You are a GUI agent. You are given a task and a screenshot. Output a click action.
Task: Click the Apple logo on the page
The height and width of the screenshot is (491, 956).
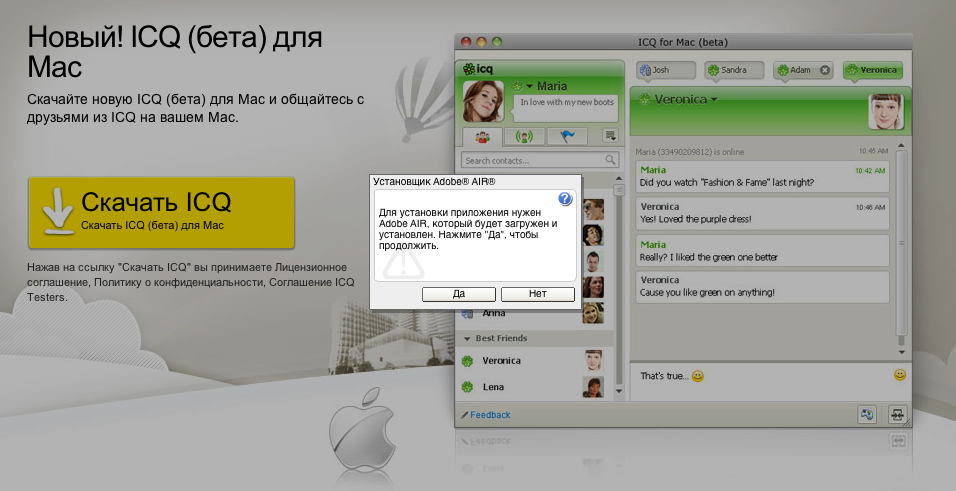pos(362,429)
